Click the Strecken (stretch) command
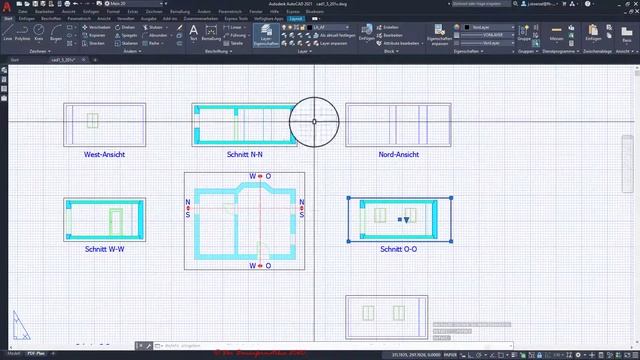Image resolution: width=640 pixels, height=360 pixels. 93,43
